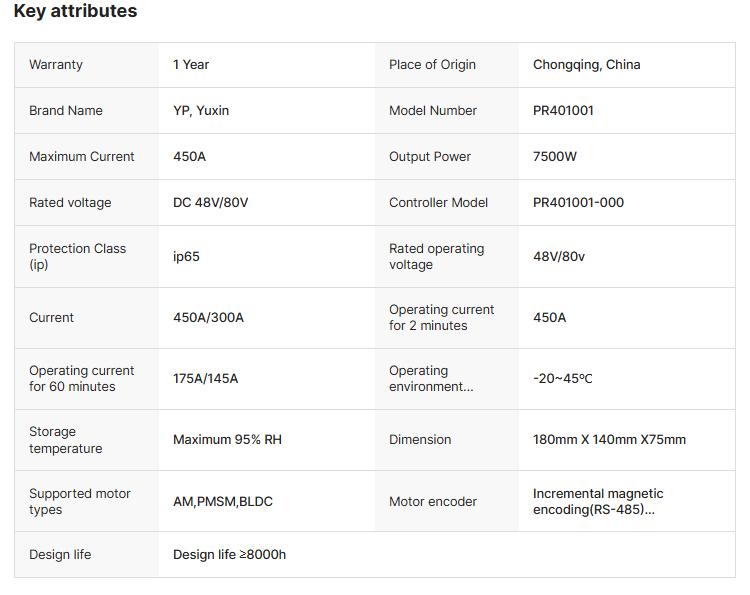This screenshot has height=595, width=750.
Task: Select the 48V/80v rated operating voltage
Action: 559,256
